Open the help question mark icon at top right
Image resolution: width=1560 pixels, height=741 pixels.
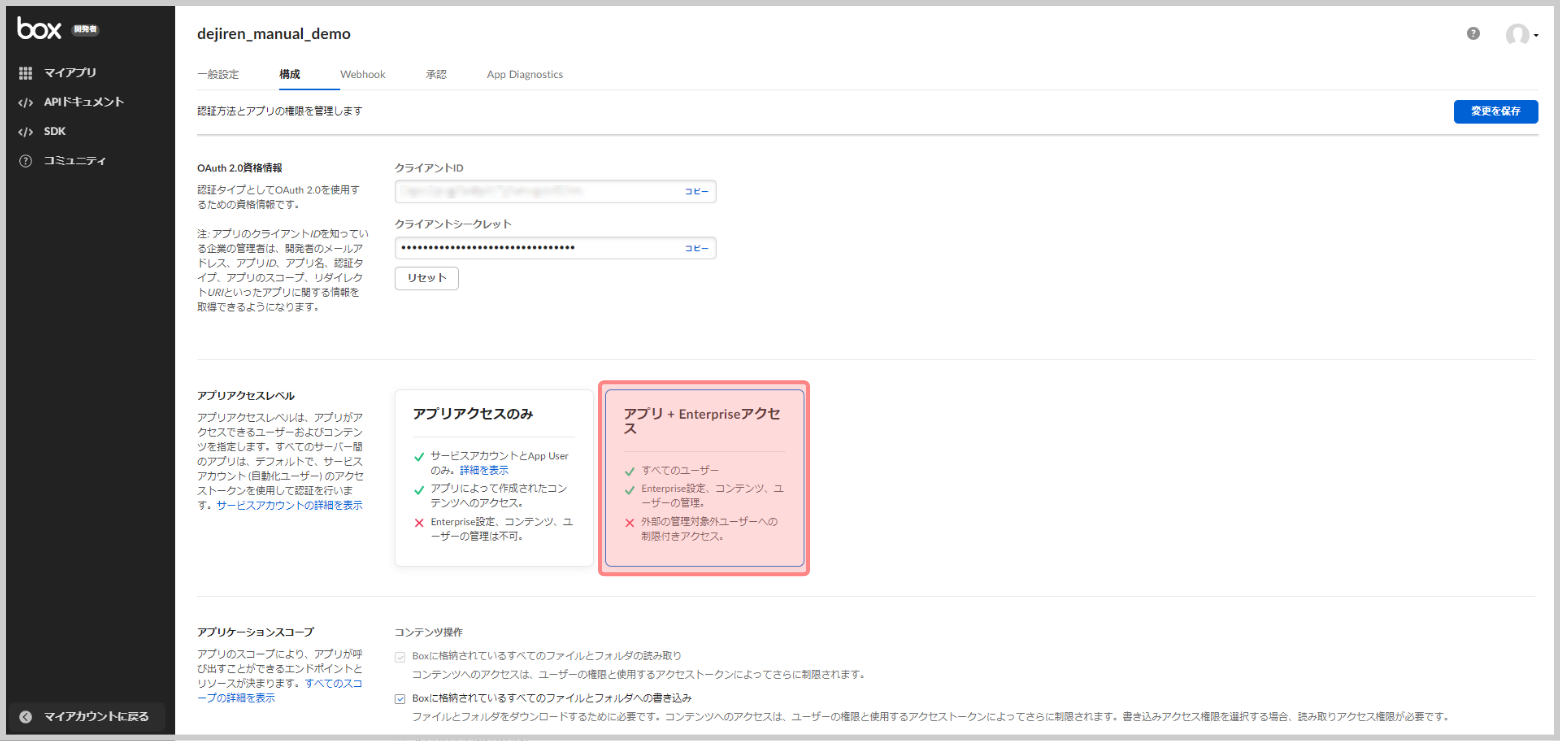point(1473,33)
